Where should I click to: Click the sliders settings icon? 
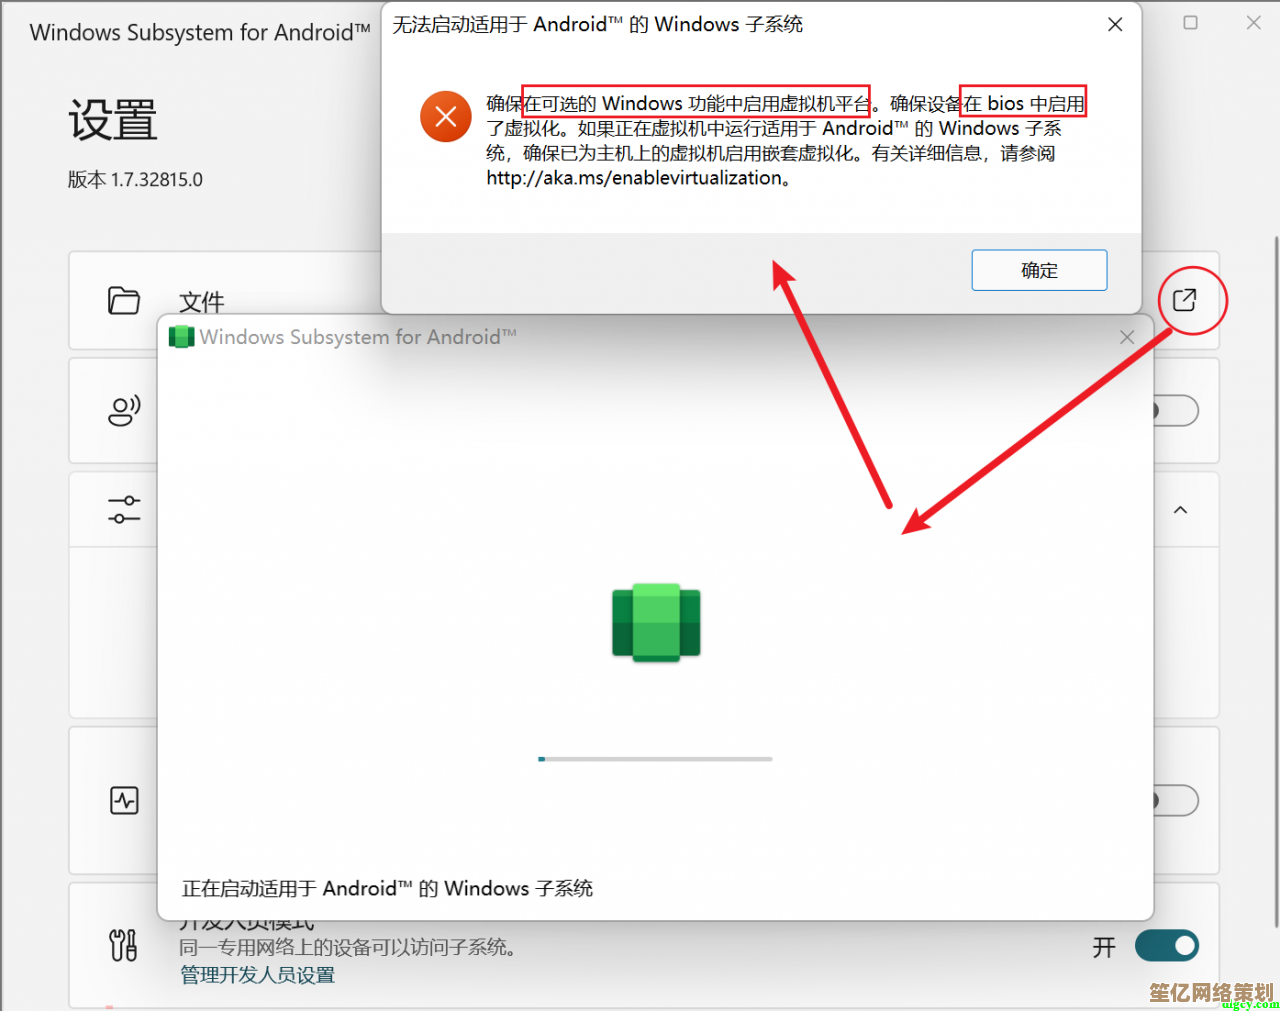click(124, 509)
